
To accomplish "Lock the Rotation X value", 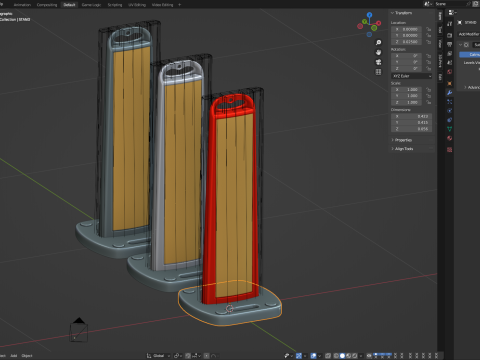I will [429, 56].
